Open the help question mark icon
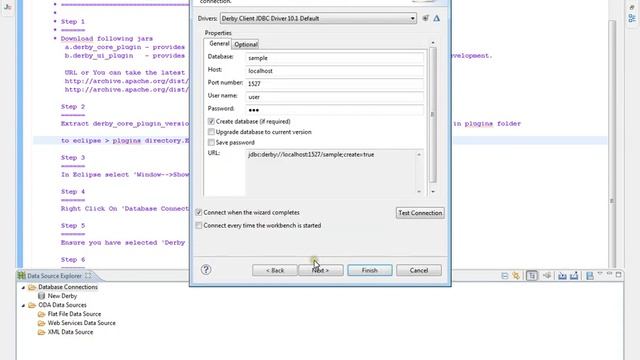 pos(206,269)
